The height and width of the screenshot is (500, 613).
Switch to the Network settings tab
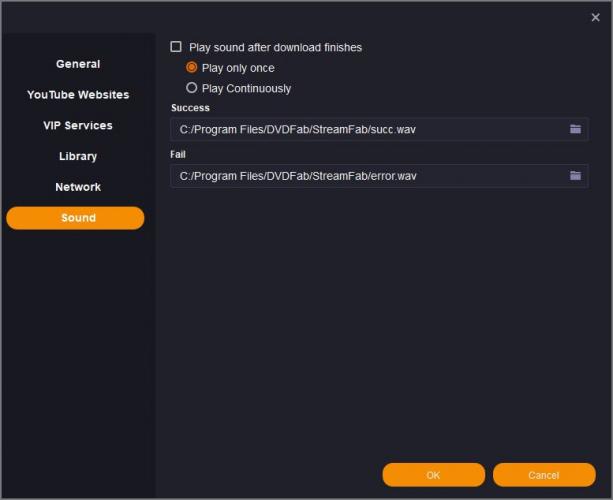click(x=78, y=187)
